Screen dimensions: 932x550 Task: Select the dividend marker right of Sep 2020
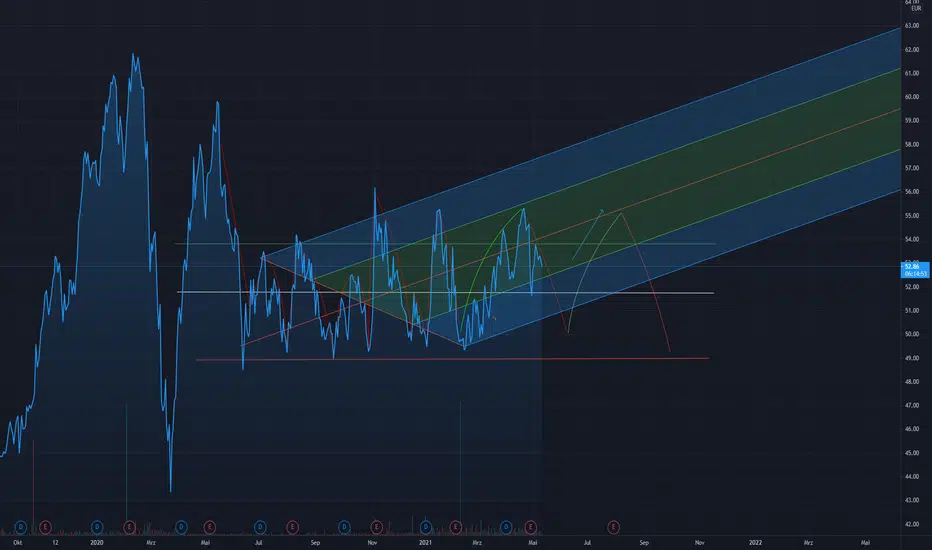click(344, 527)
